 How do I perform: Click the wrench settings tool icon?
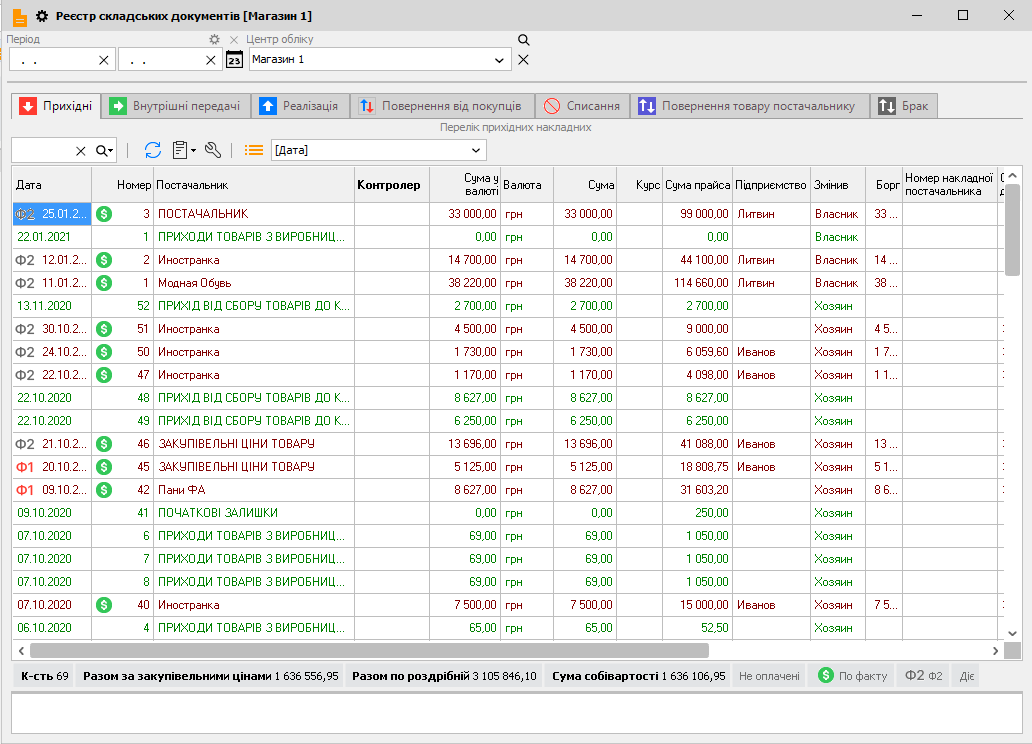point(212,150)
